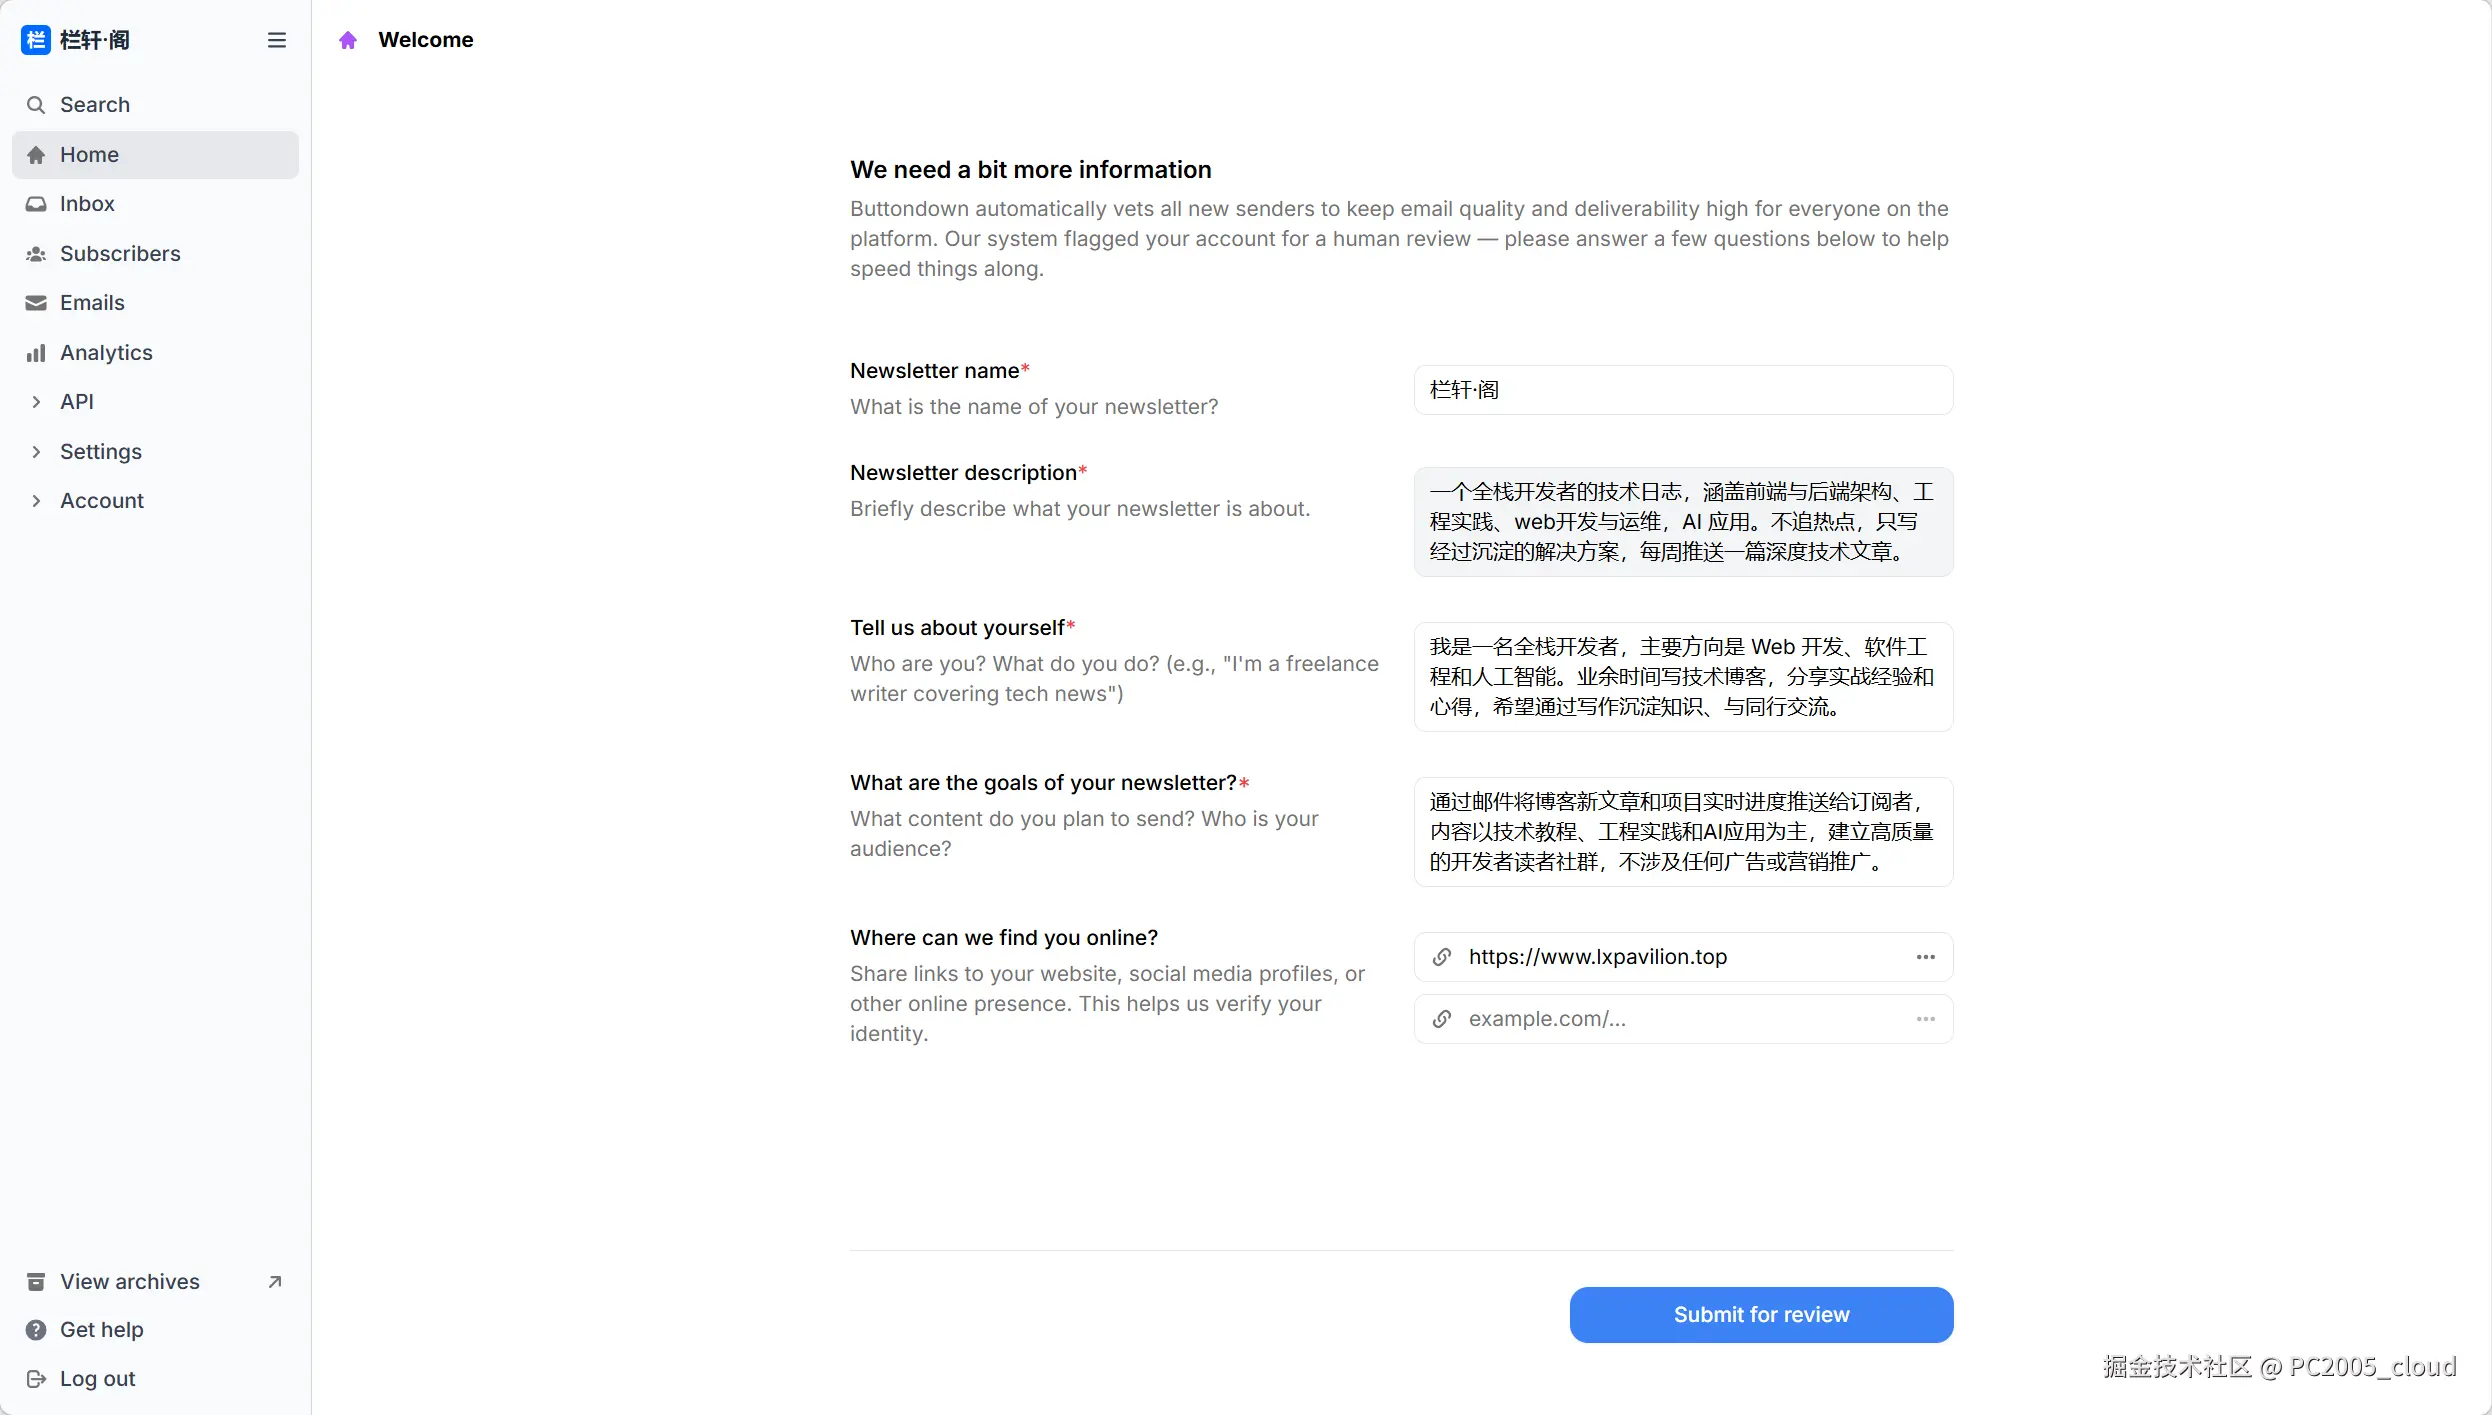Click the Analytics bar chart icon
2492x1415 pixels.
[x=36, y=353]
